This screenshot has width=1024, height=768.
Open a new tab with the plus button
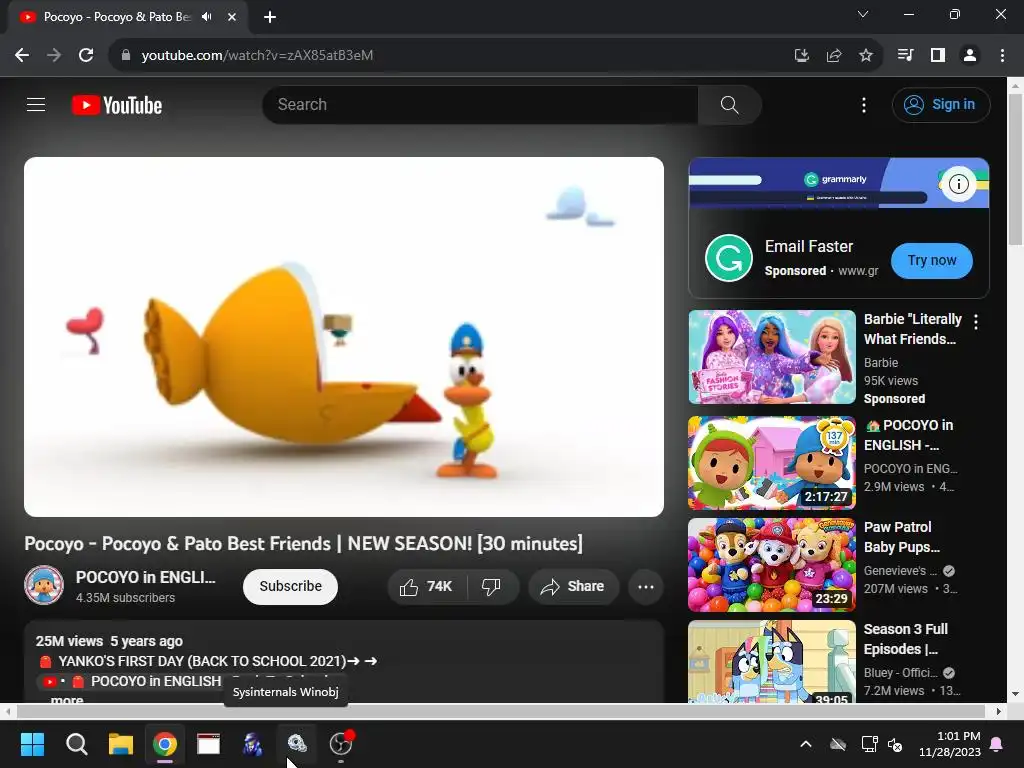pos(270,17)
